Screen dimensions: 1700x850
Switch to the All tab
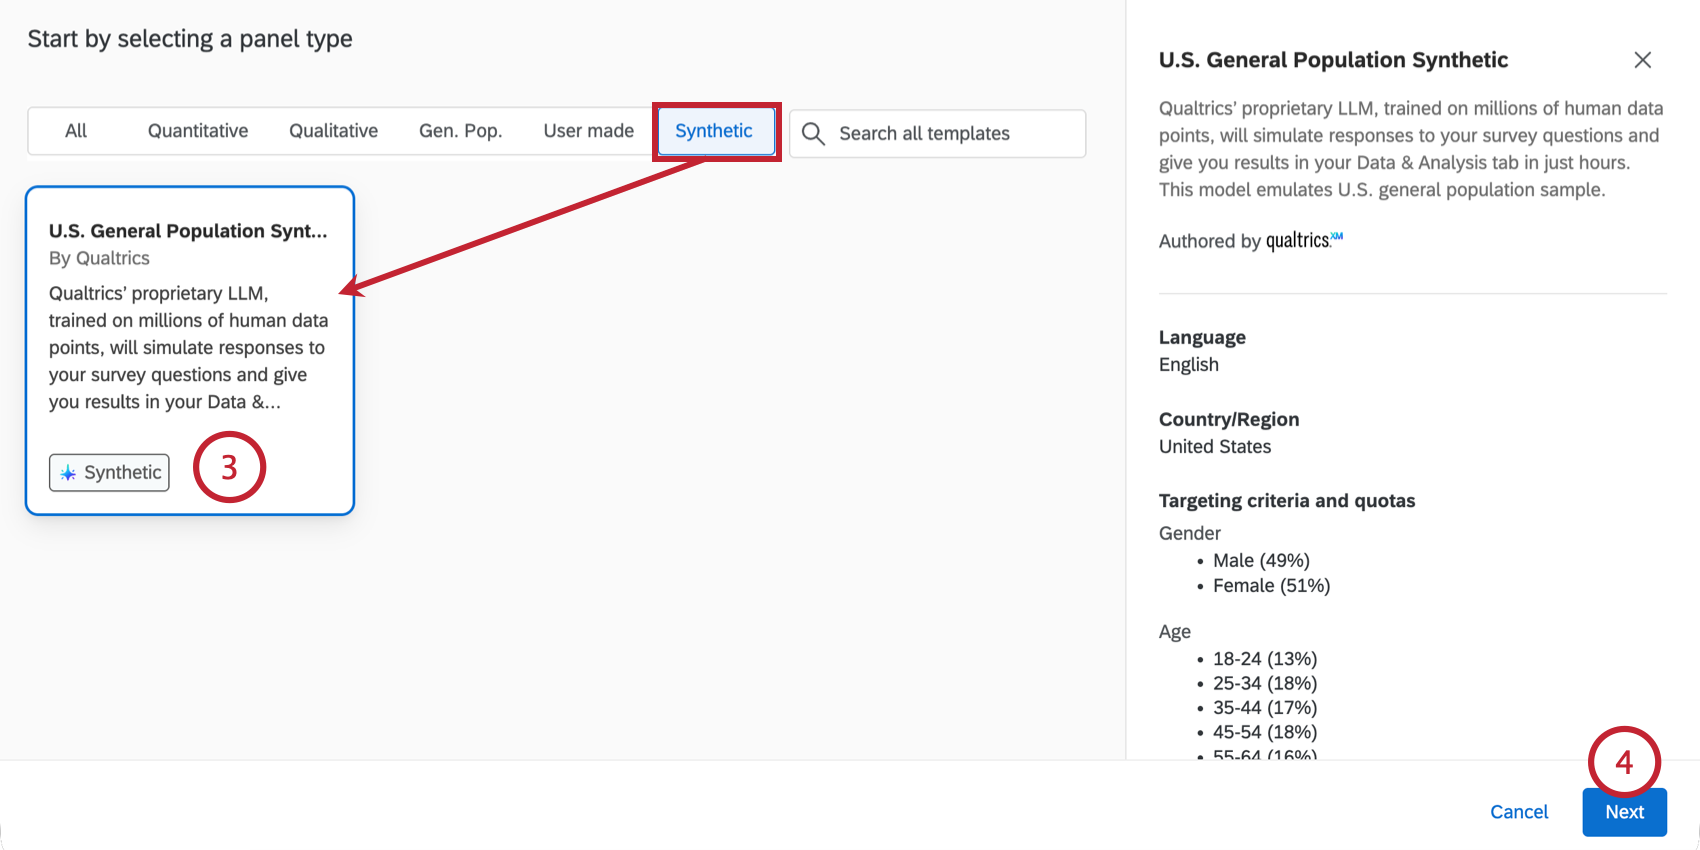[x=76, y=131]
